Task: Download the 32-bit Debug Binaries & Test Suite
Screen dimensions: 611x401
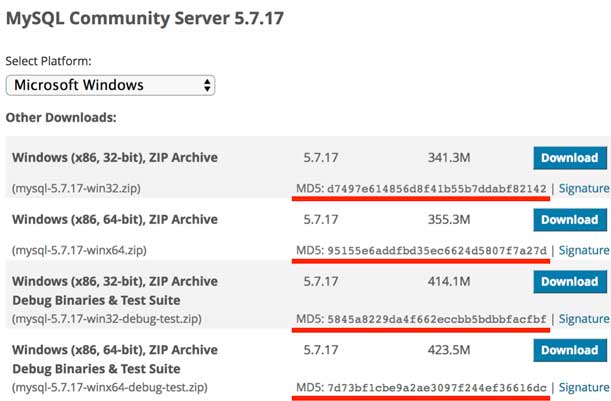Action: 569,281
